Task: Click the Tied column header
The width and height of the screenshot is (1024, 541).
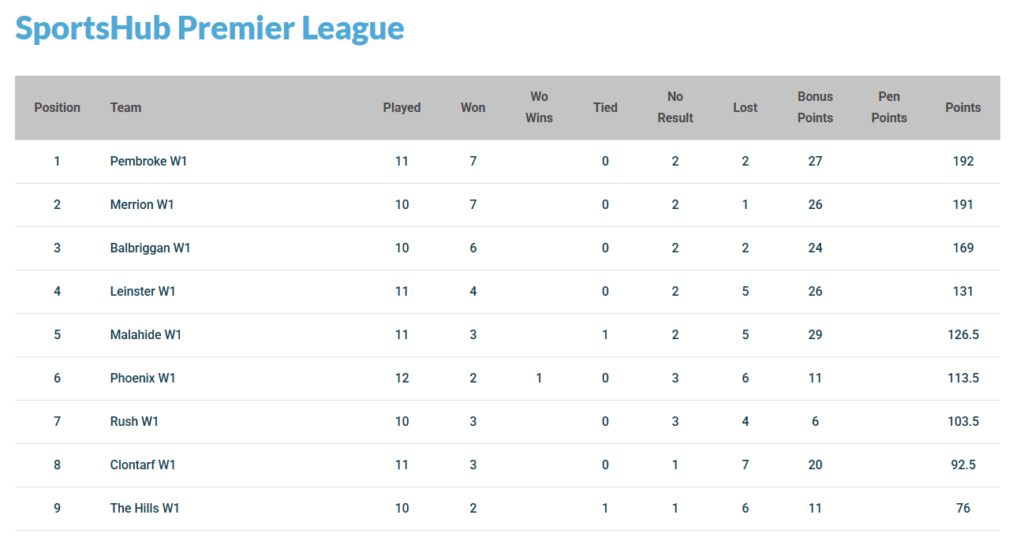Action: 605,107
